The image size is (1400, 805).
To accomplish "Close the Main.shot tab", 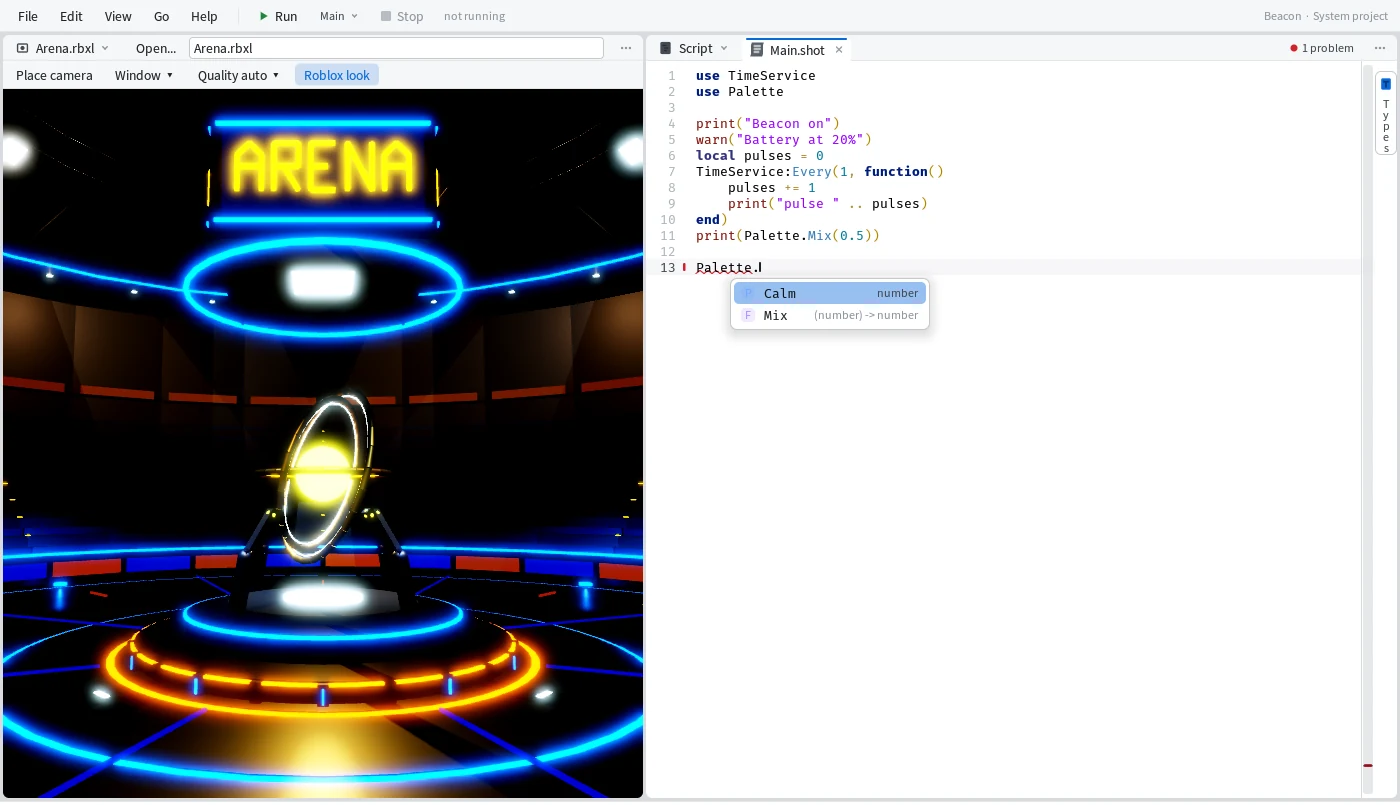I will tap(839, 49).
